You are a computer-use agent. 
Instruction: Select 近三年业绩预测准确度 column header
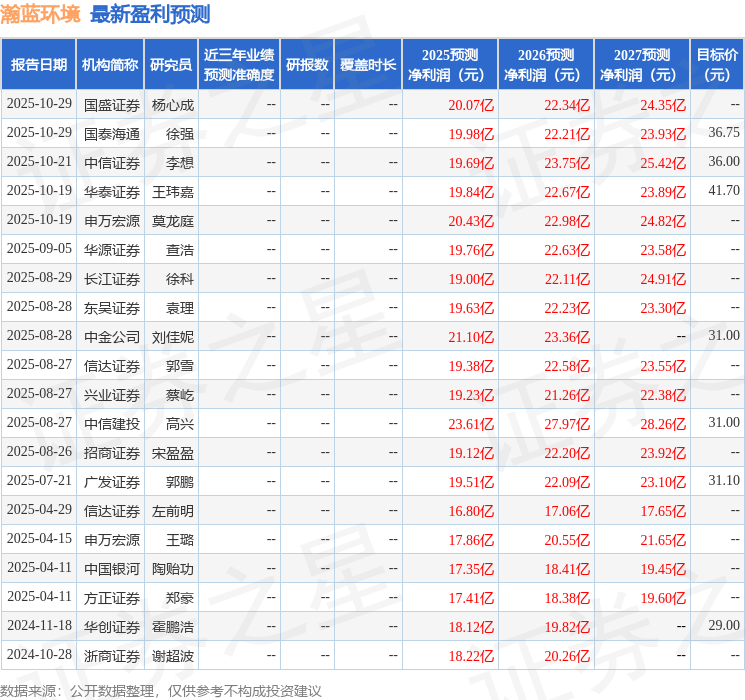pyautogui.click(x=238, y=65)
